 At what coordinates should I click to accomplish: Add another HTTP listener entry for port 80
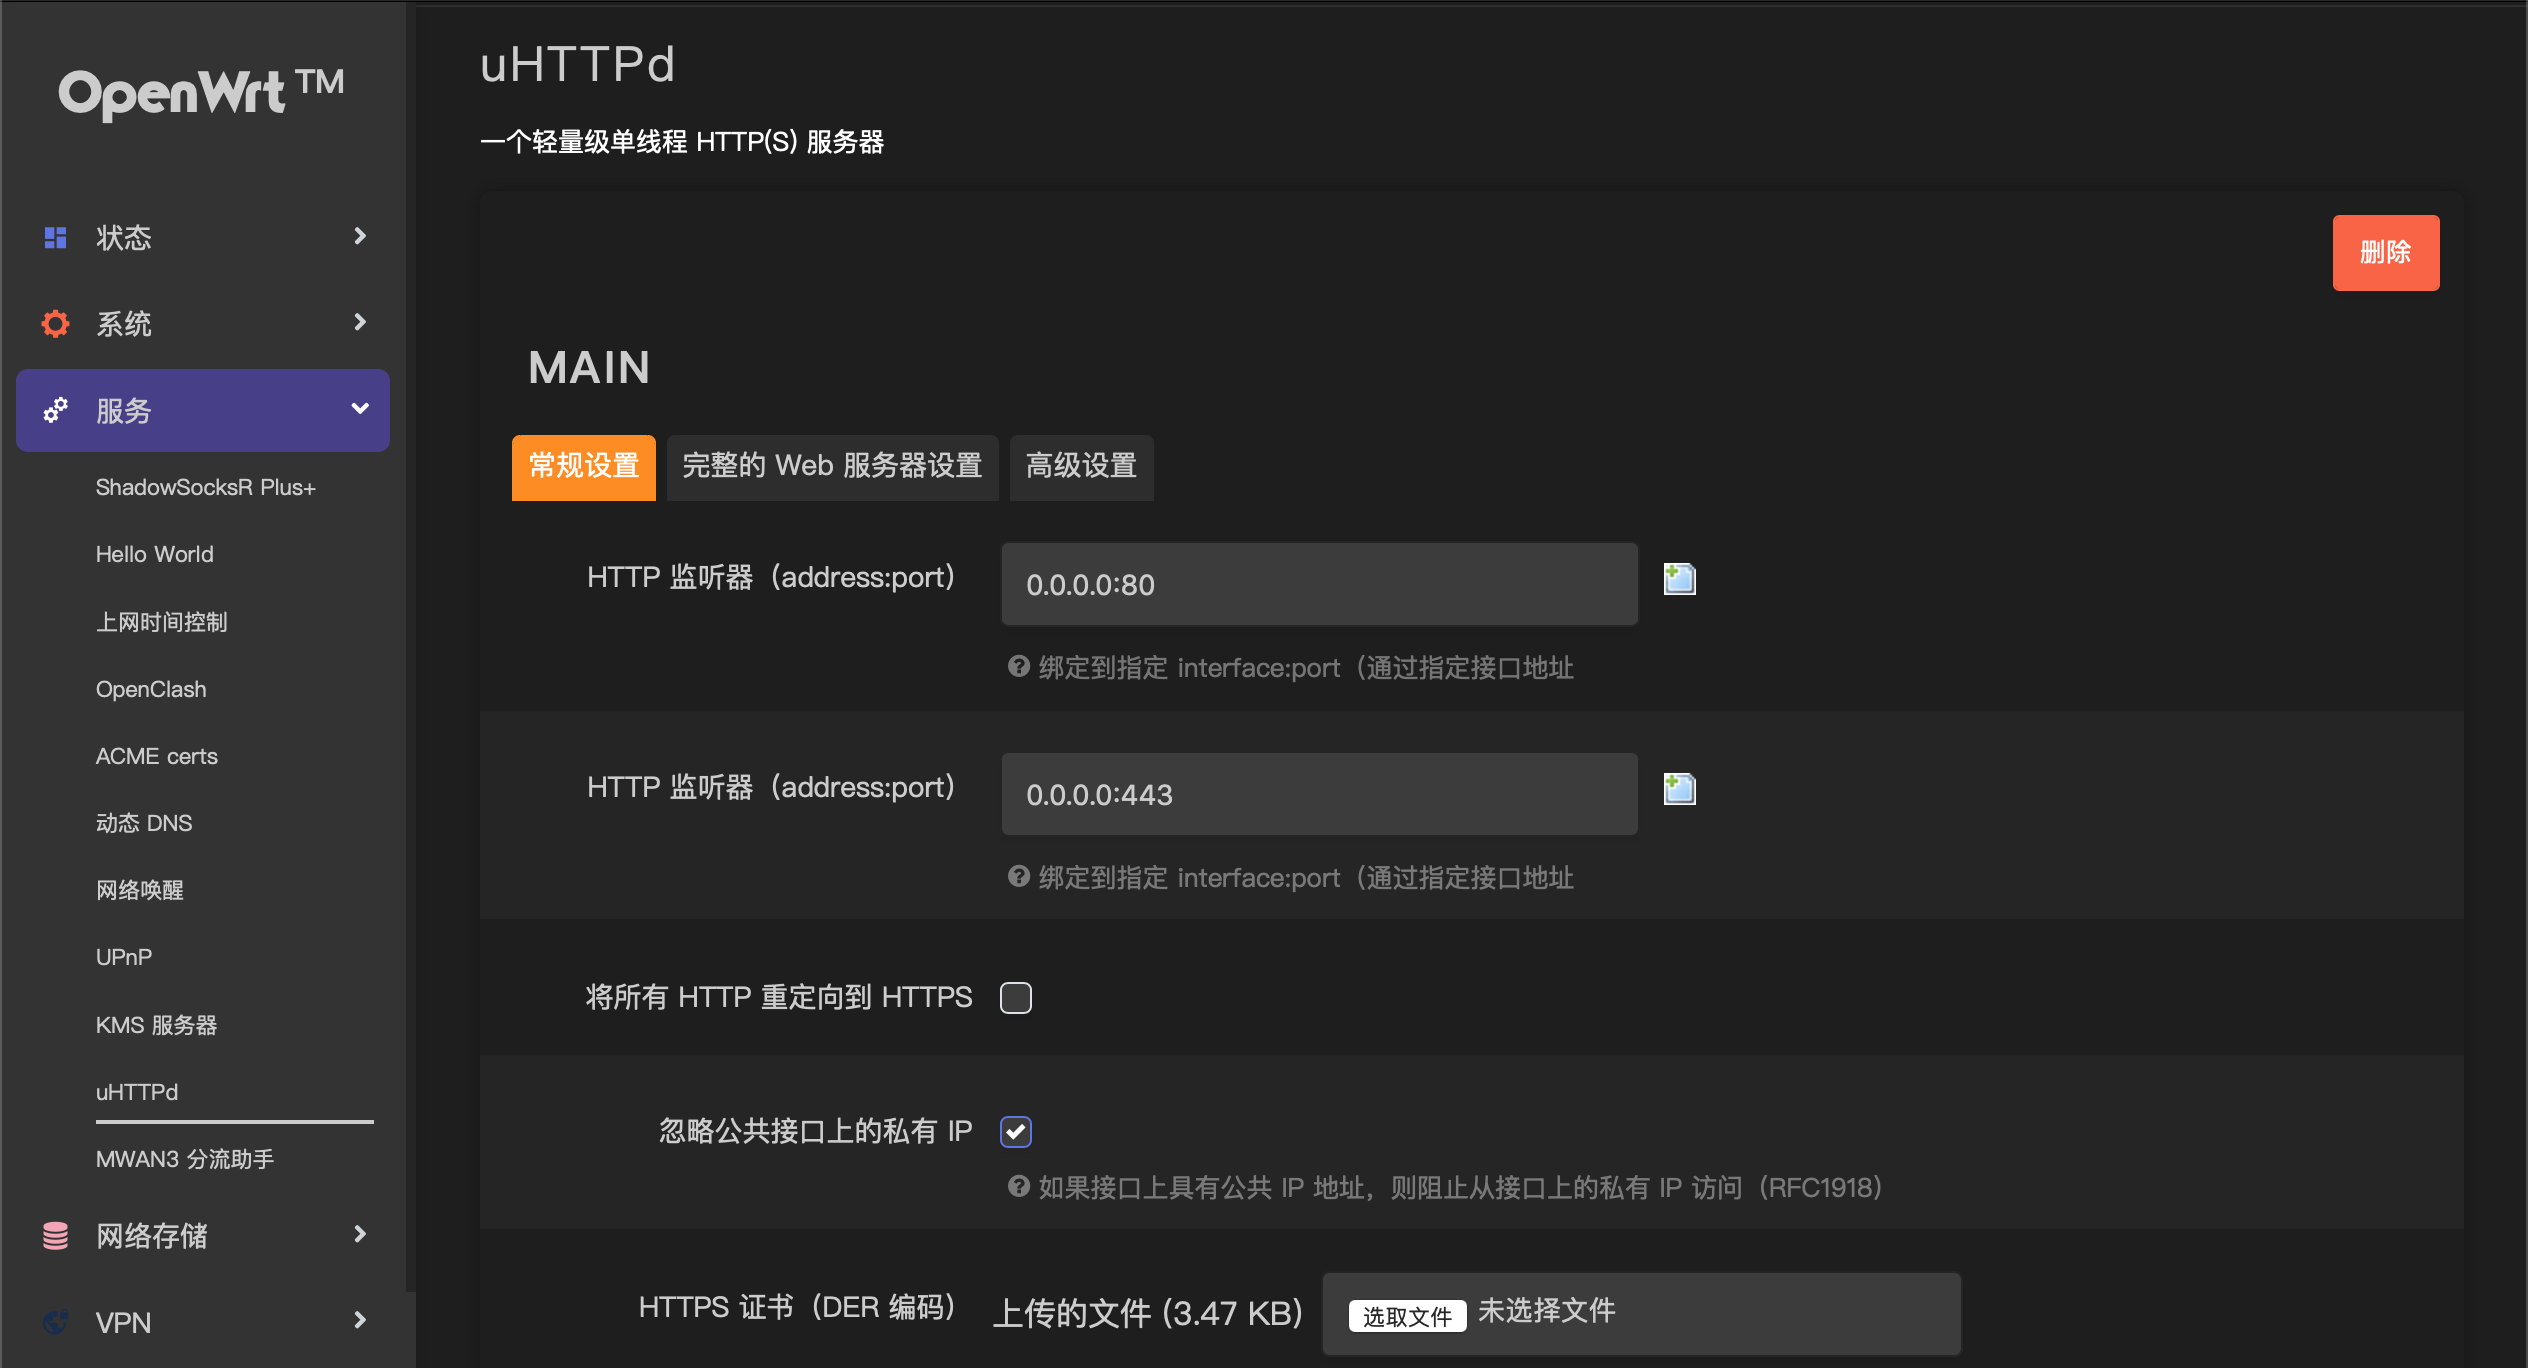coord(1679,578)
